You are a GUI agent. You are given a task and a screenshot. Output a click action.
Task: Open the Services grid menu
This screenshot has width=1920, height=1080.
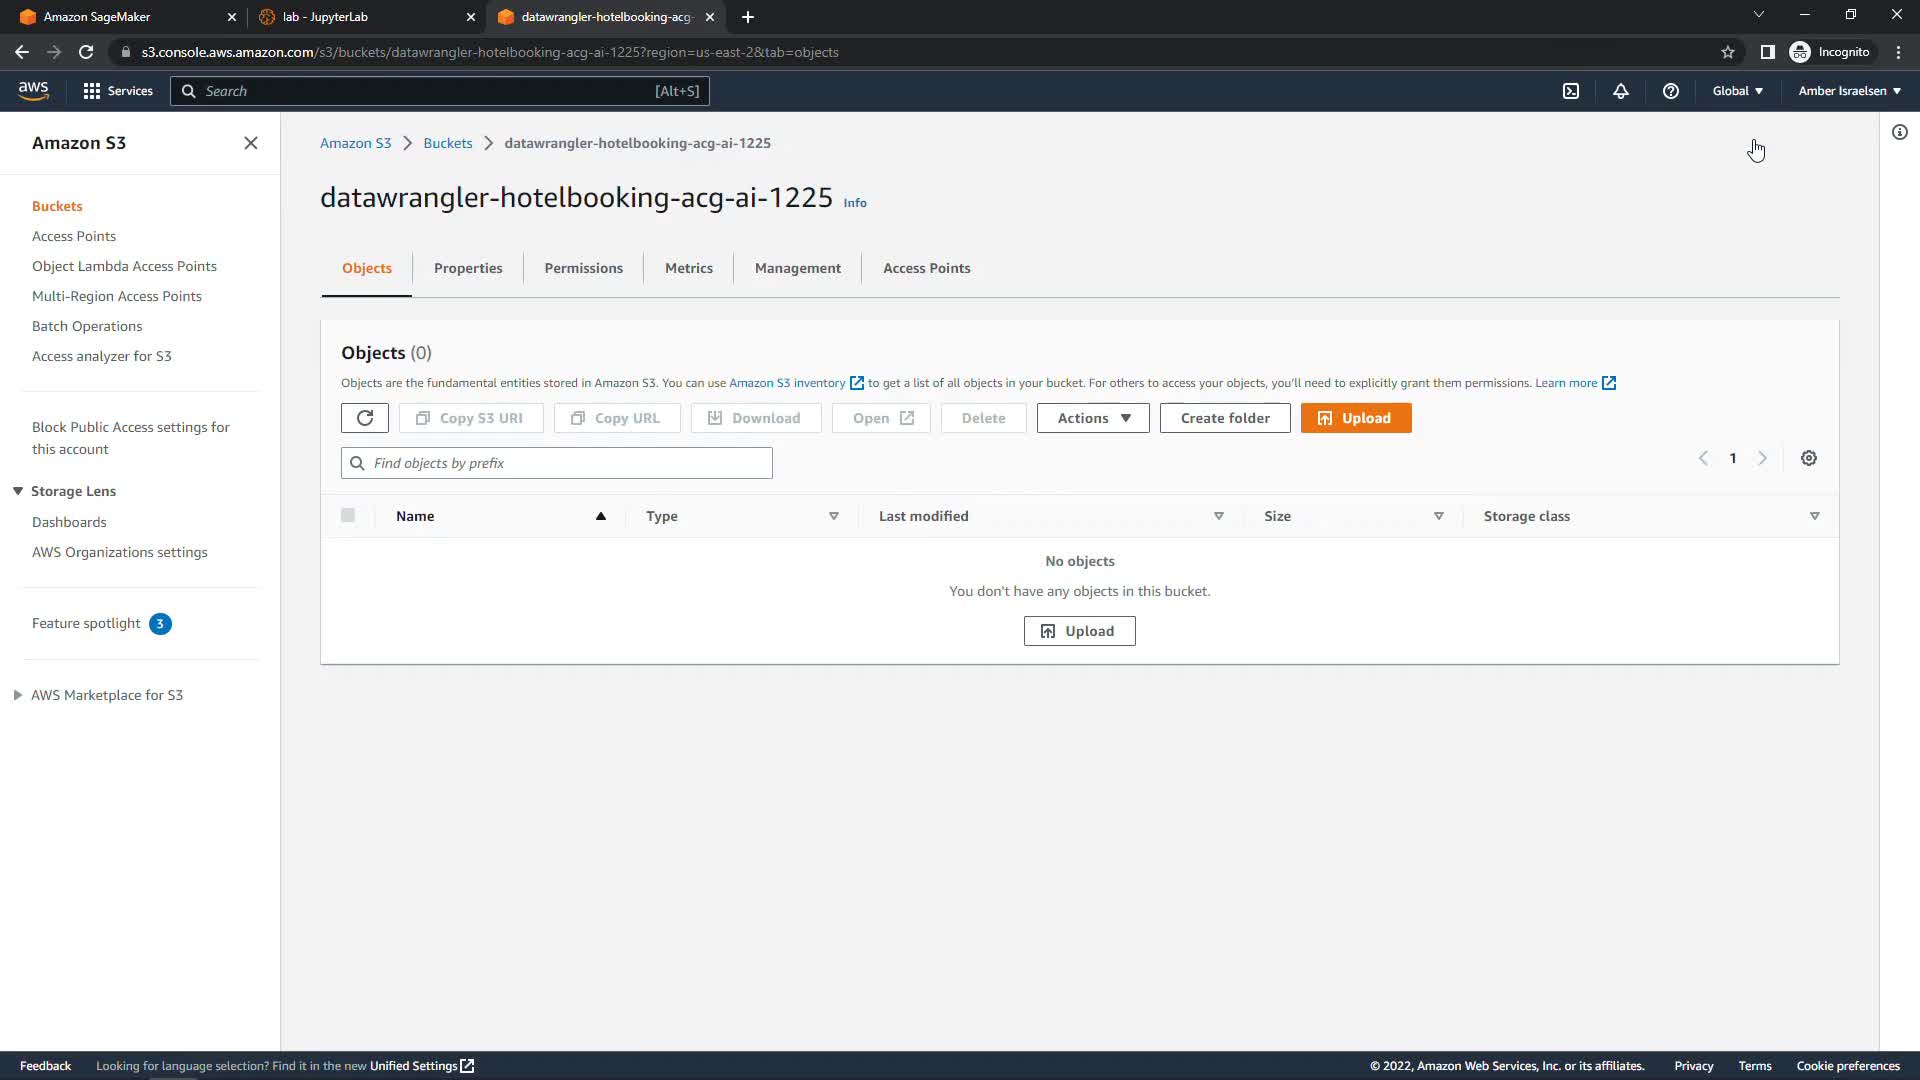(118, 91)
